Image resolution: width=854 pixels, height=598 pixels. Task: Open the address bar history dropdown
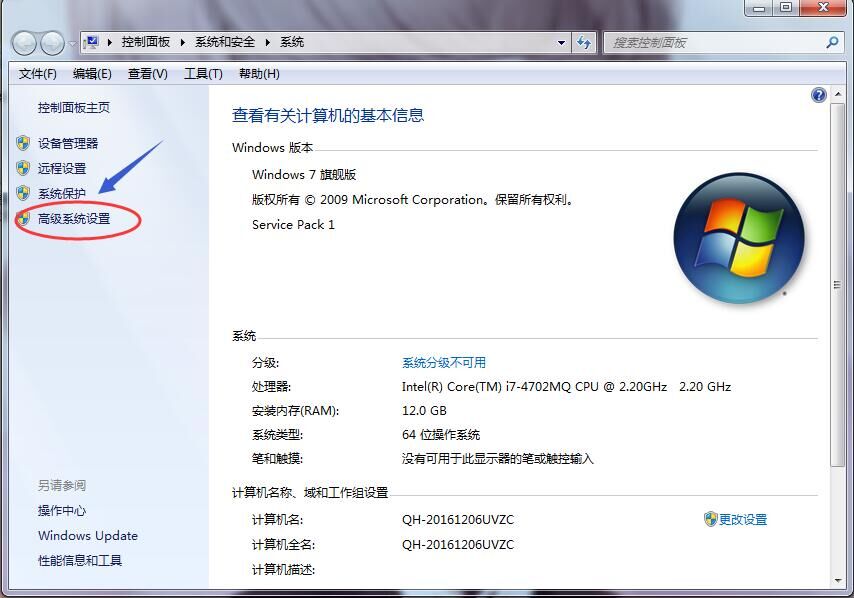coord(561,42)
